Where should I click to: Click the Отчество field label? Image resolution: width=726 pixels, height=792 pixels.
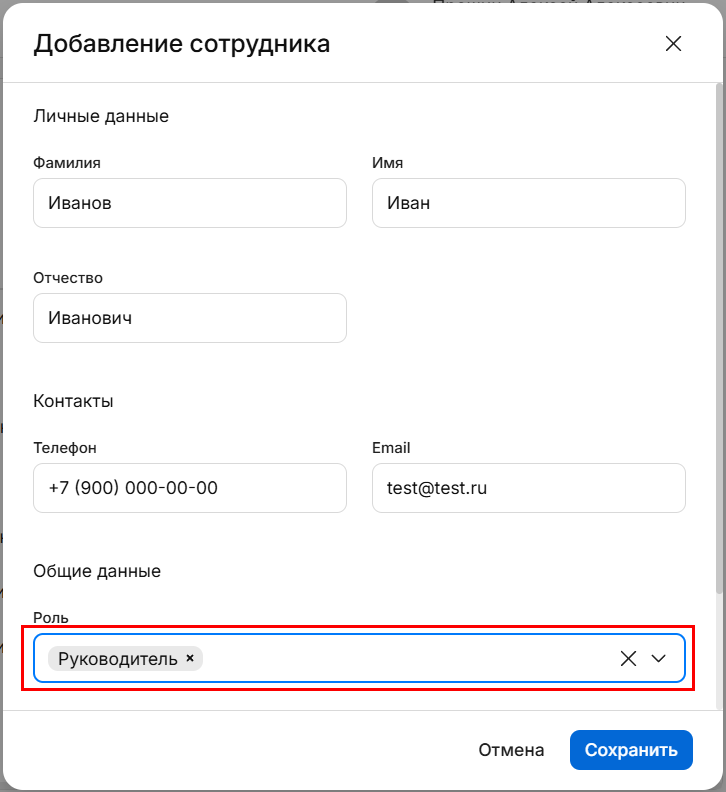coord(68,277)
